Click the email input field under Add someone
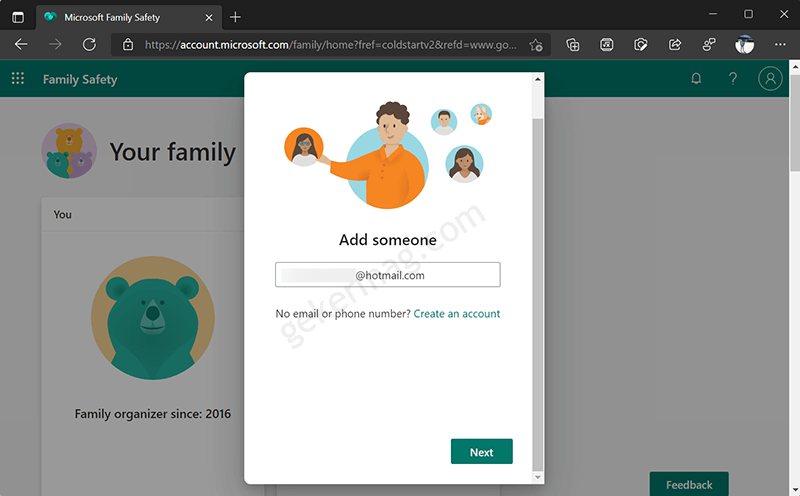 (x=387, y=275)
